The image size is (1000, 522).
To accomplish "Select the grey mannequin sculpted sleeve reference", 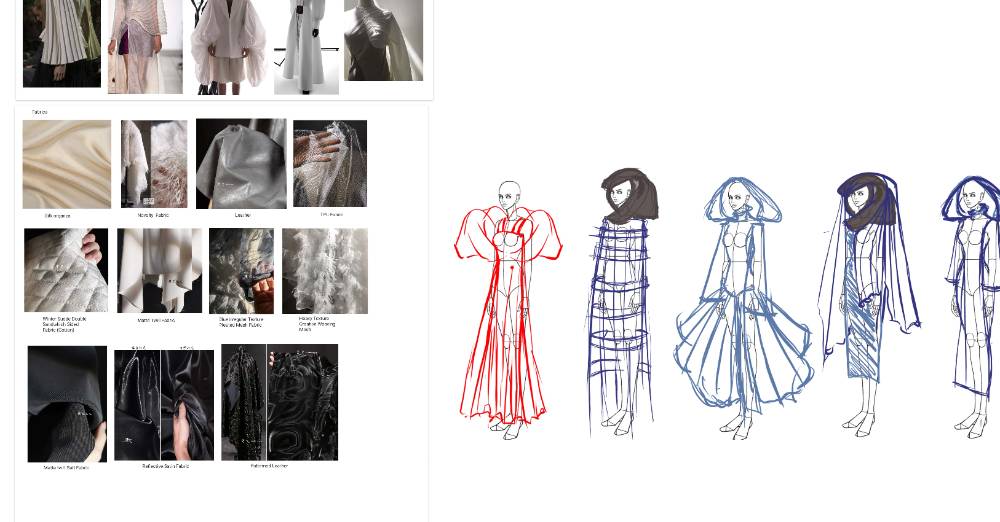I will click(x=383, y=40).
